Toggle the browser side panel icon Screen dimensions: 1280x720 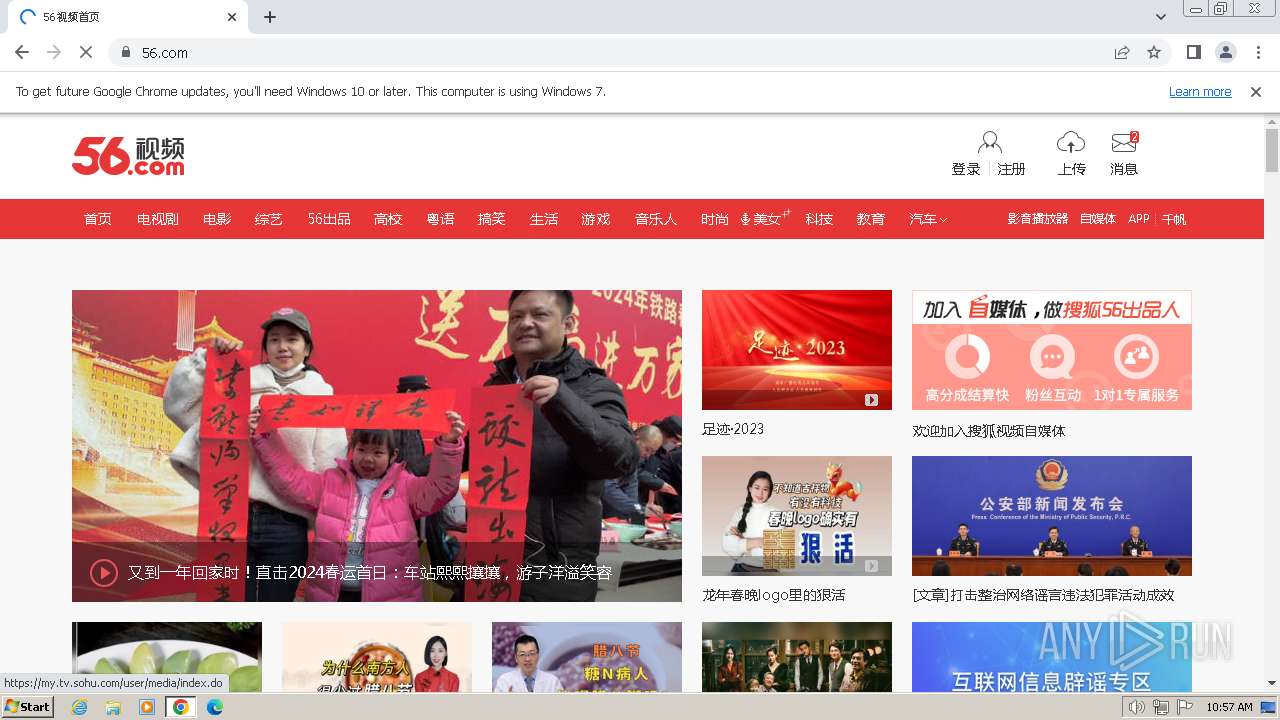(1193, 52)
